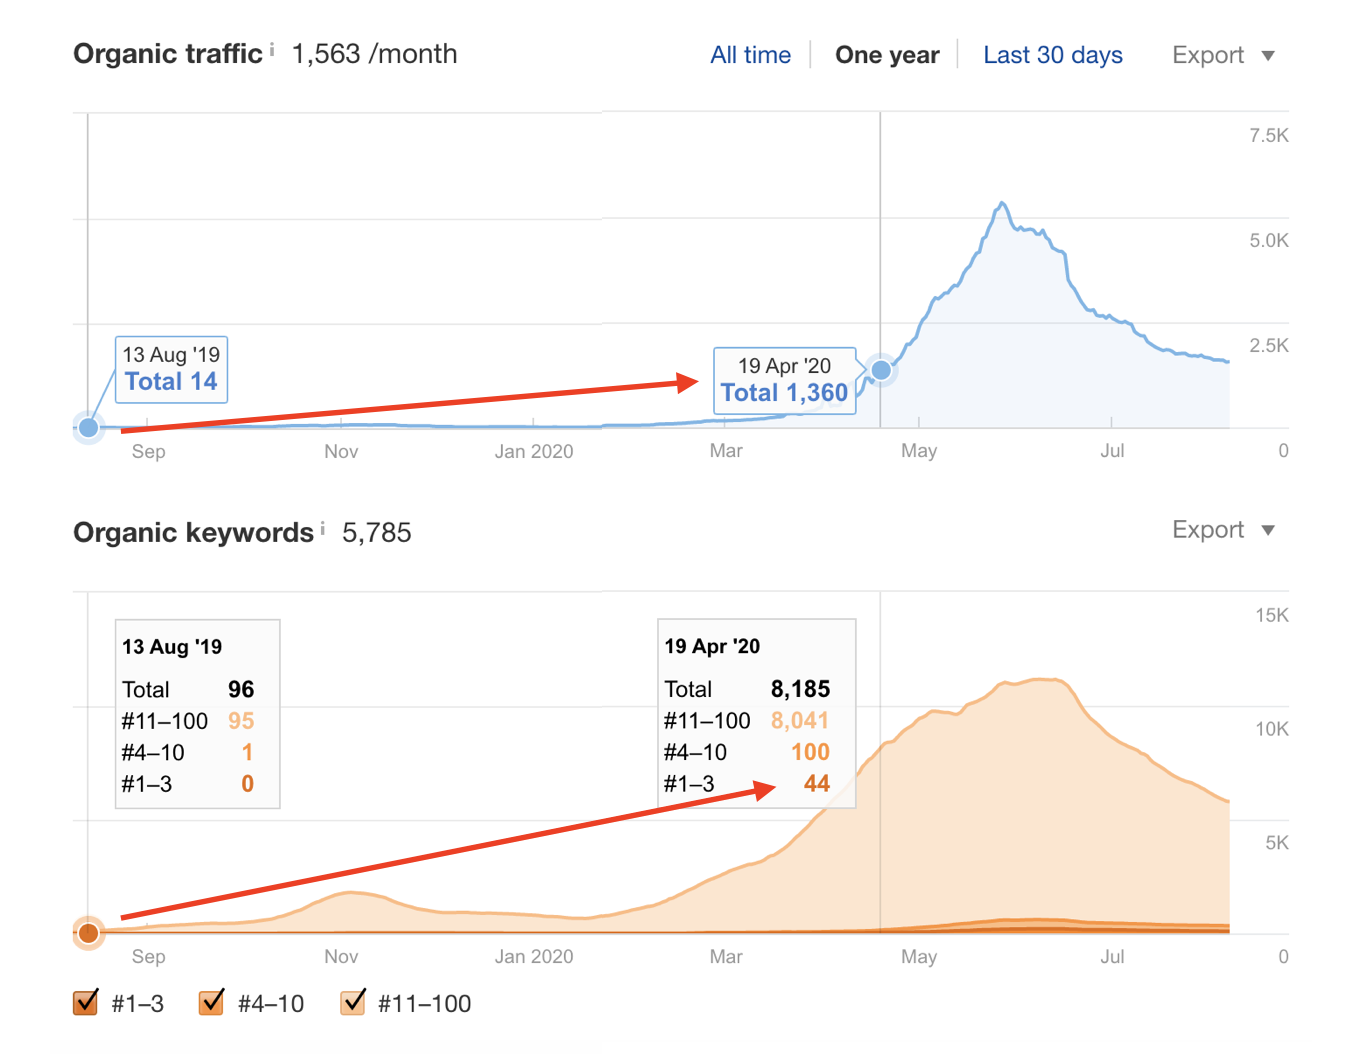Switch to the All time view
Screen dimensions: 1370x1056
750,55
